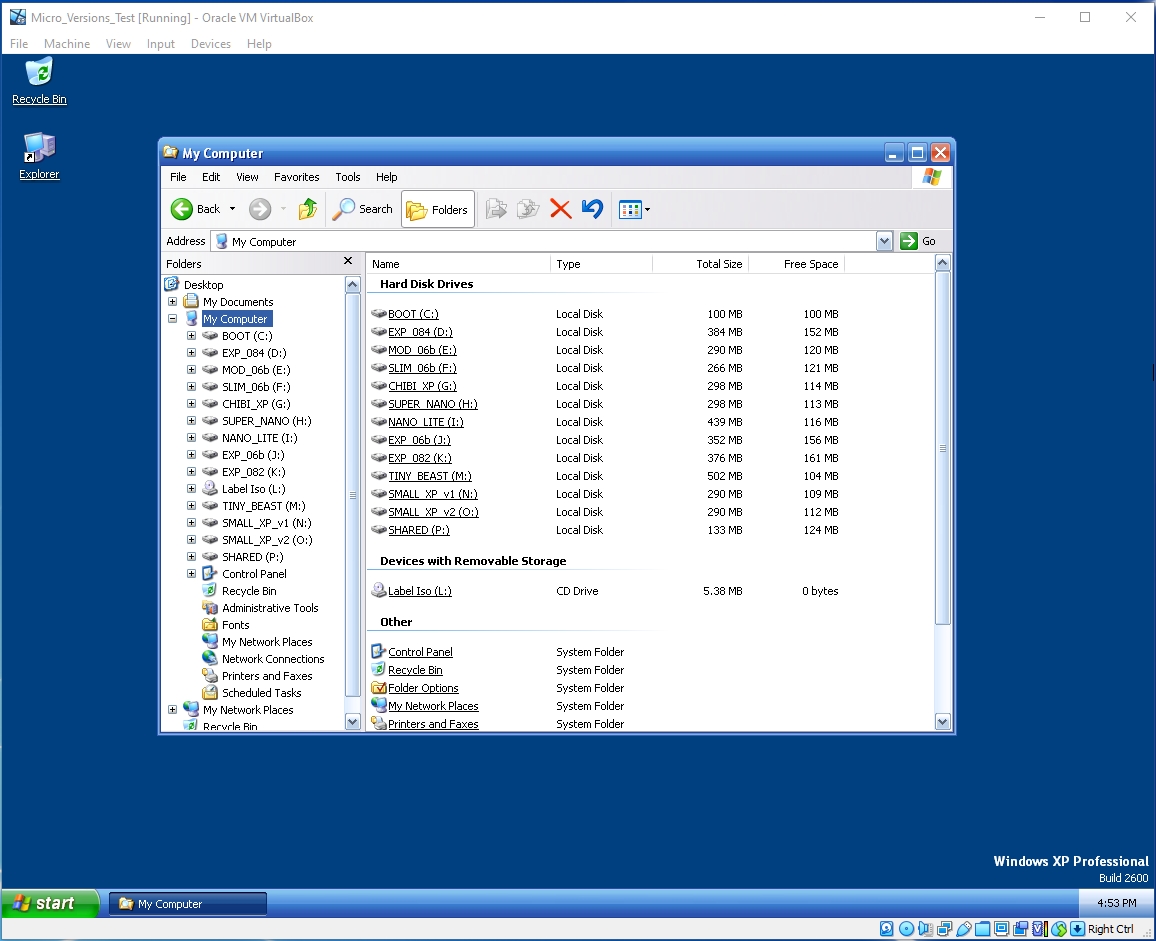The image size is (1156, 941).
Task: Click the My Computer address field
Action: (x=543, y=241)
